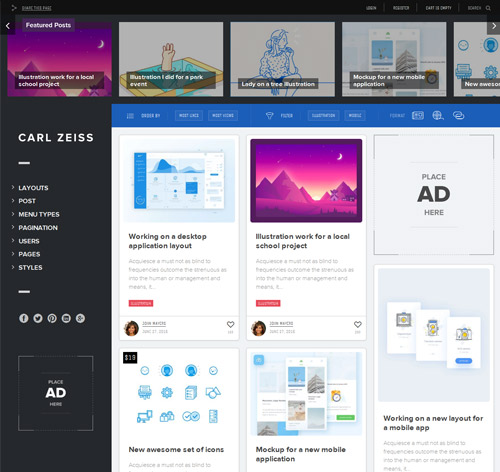
Task: Open mobile app layout post image
Action: [x=434, y=335]
